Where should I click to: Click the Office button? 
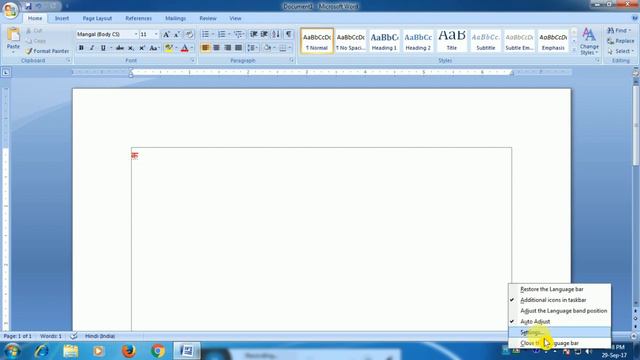(10, 9)
